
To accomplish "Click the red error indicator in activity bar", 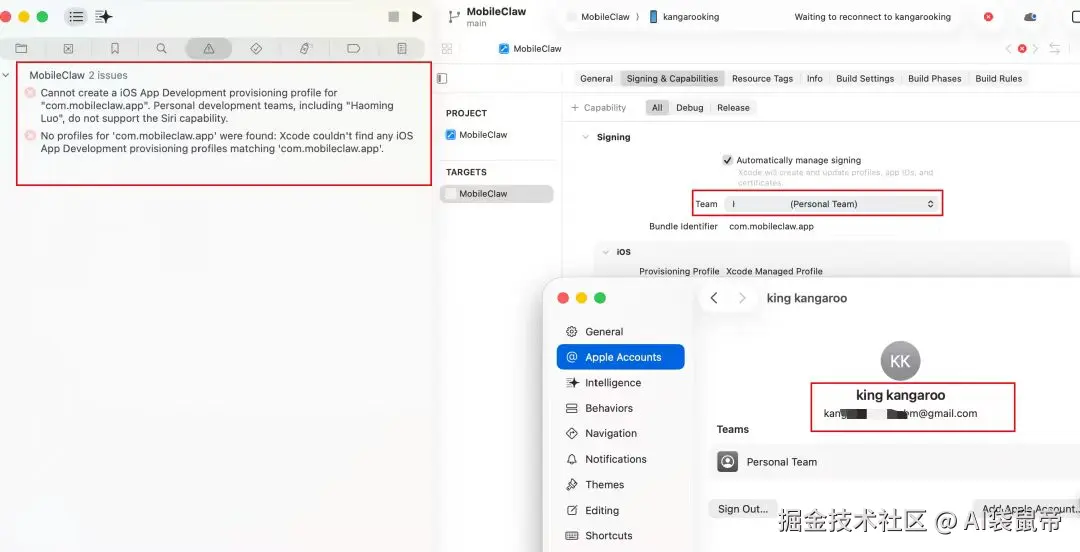I will 988,17.
